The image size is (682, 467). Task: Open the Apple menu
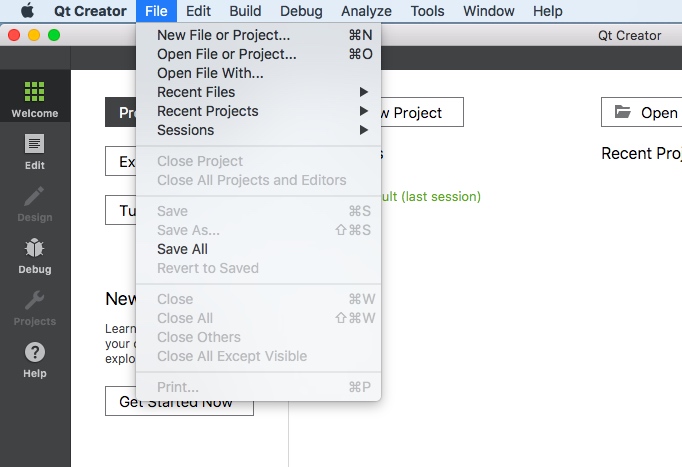click(27, 11)
